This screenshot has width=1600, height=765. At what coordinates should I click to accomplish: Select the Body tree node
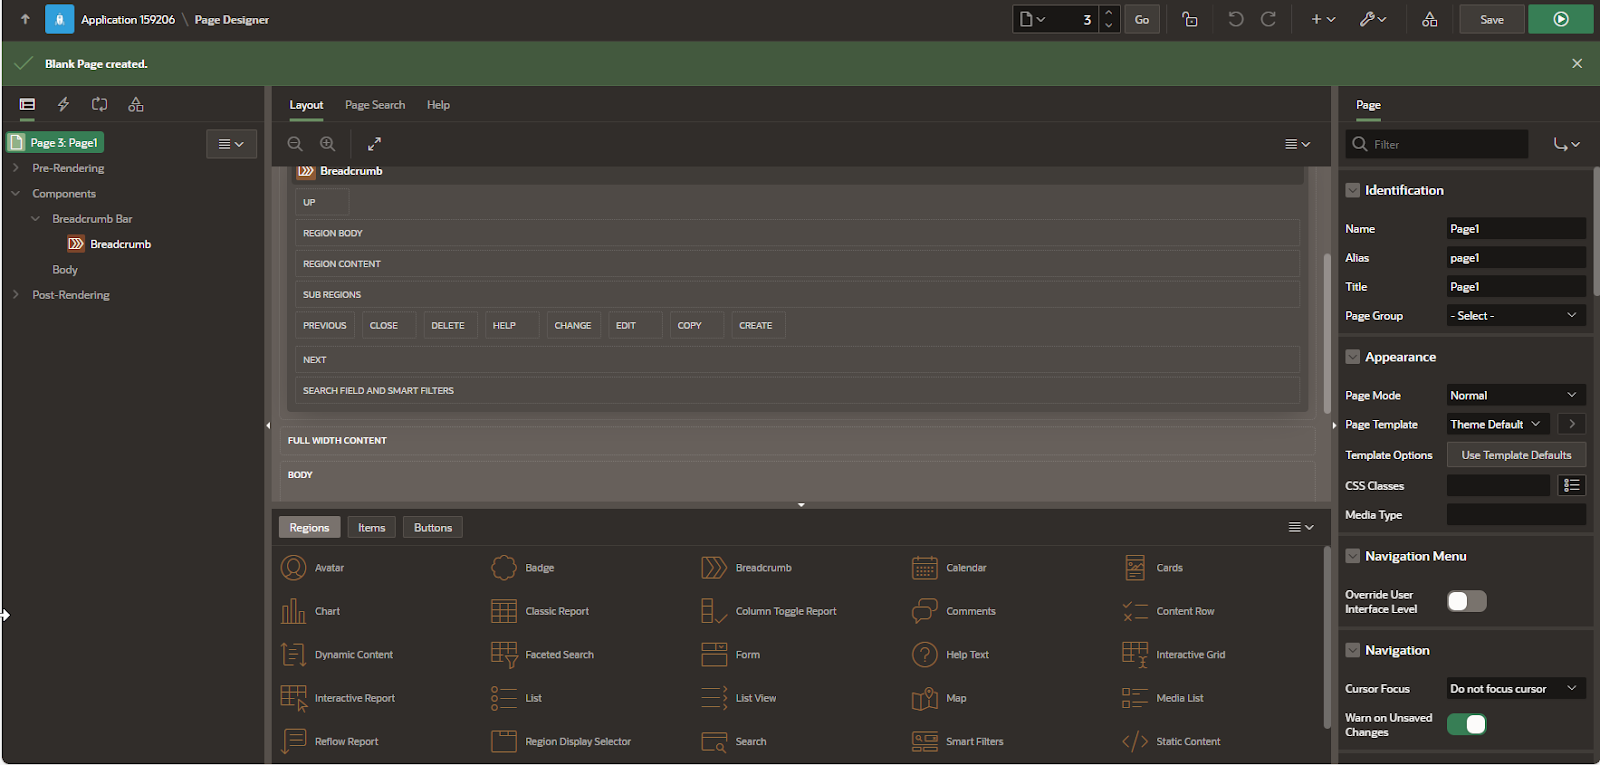[x=65, y=270]
